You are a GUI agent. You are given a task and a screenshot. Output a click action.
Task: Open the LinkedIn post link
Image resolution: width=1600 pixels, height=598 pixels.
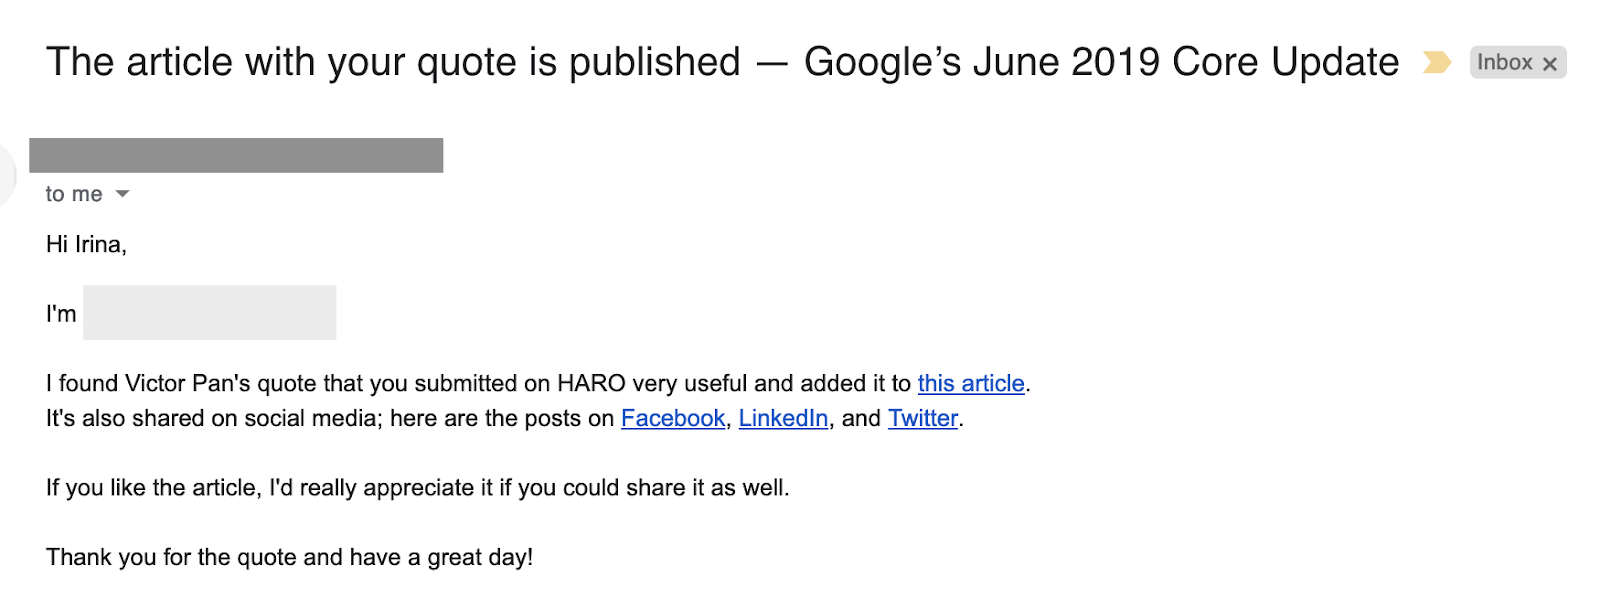pyautogui.click(x=783, y=419)
